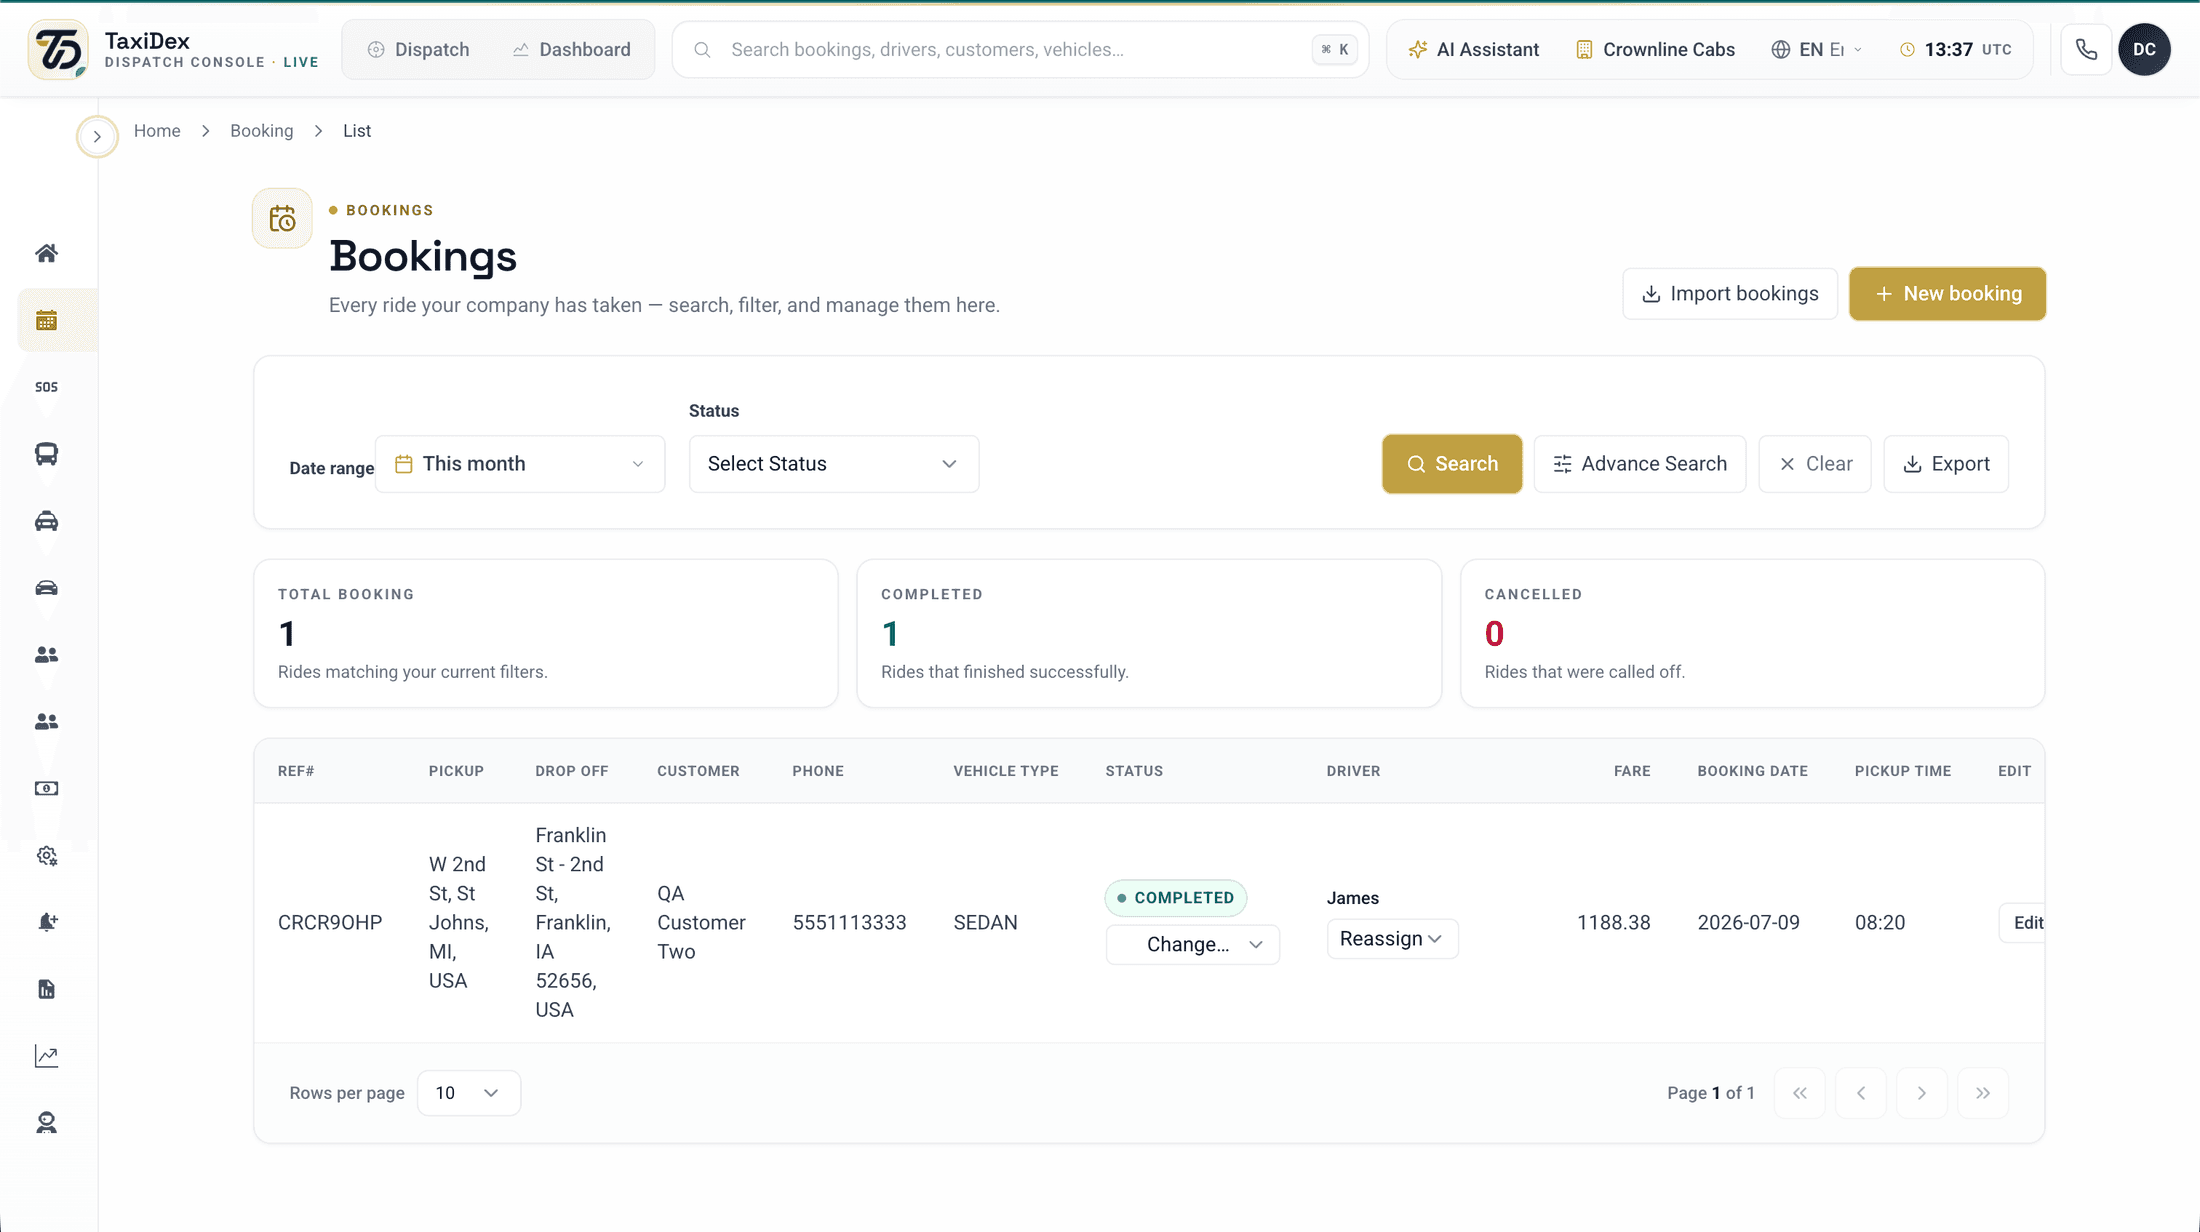The height and width of the screenshot is (1232, 2200).
Task: Switch to the Dispatch tab
Action: [418, 50]
